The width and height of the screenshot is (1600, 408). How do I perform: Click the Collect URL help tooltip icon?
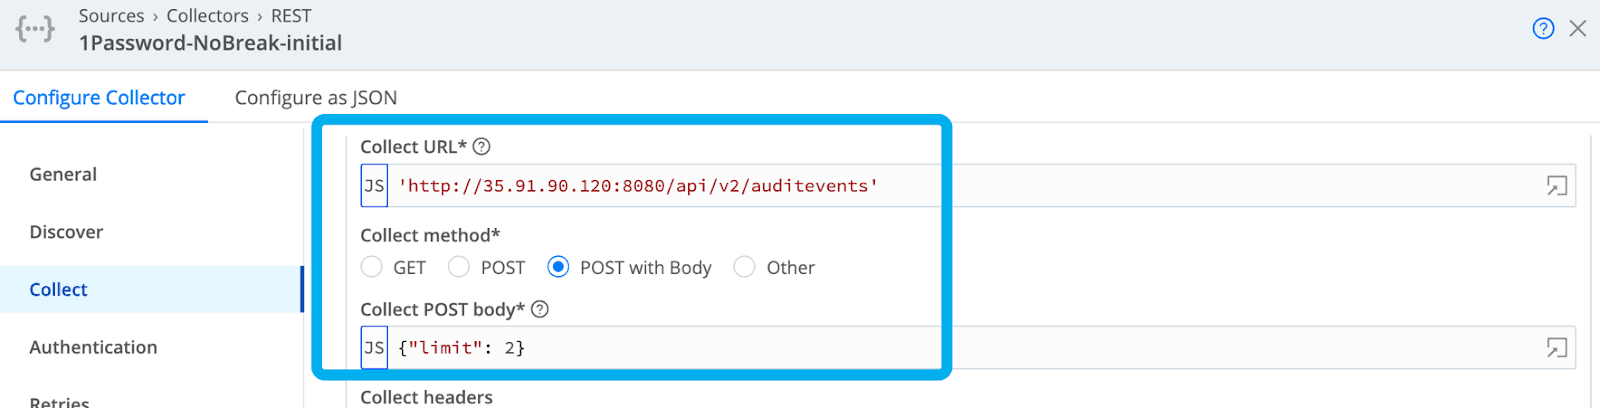point(482,147)
